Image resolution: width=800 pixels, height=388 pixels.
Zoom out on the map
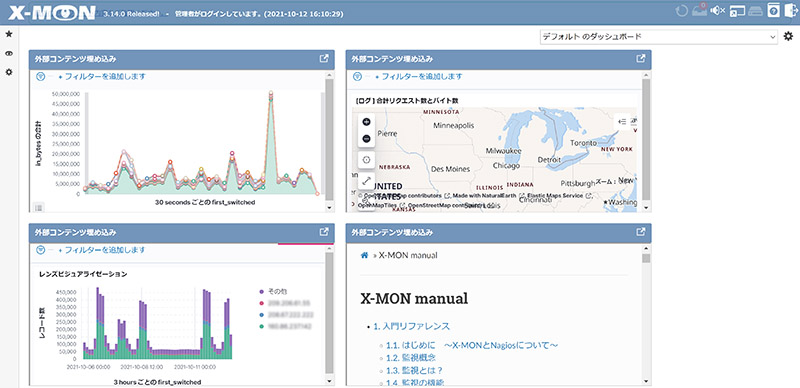(x=366, y=138)
